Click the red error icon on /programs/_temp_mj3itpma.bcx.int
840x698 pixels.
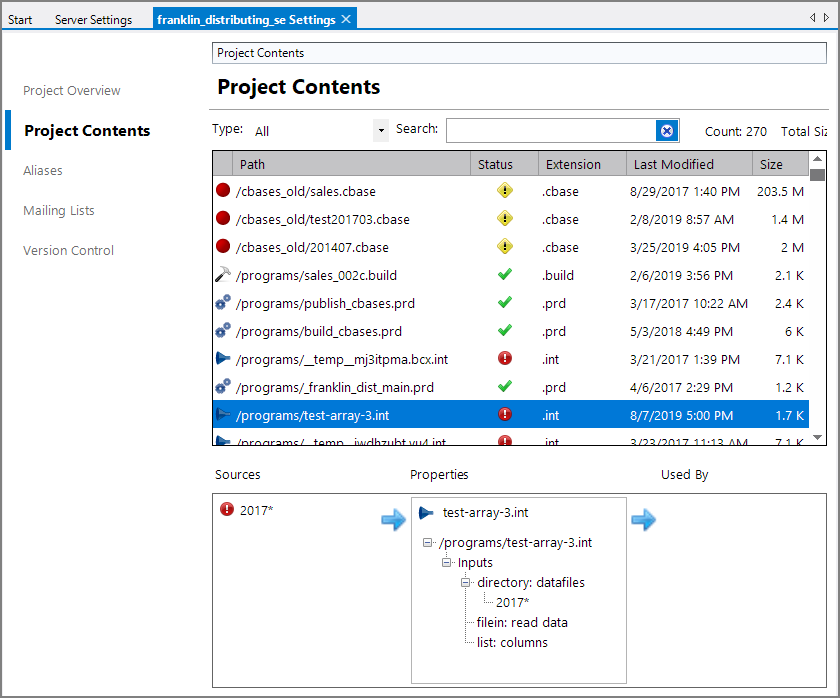point(505,358)
